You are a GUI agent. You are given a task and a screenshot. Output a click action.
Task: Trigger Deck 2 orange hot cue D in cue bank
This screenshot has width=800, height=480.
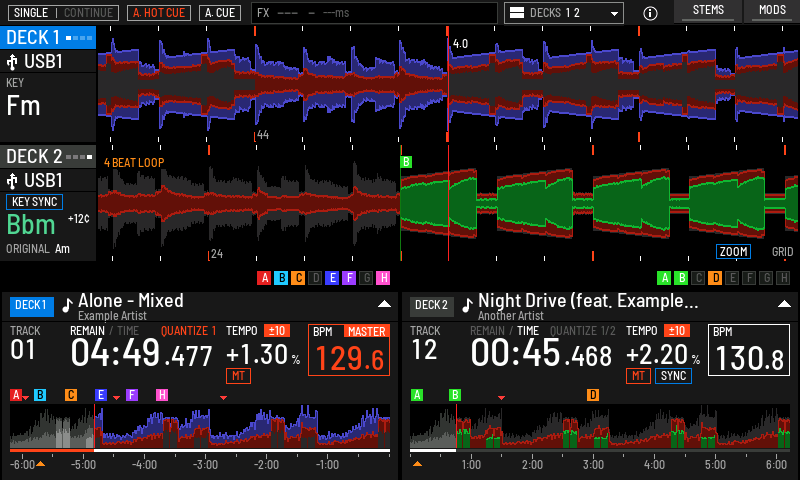[715, 278]
